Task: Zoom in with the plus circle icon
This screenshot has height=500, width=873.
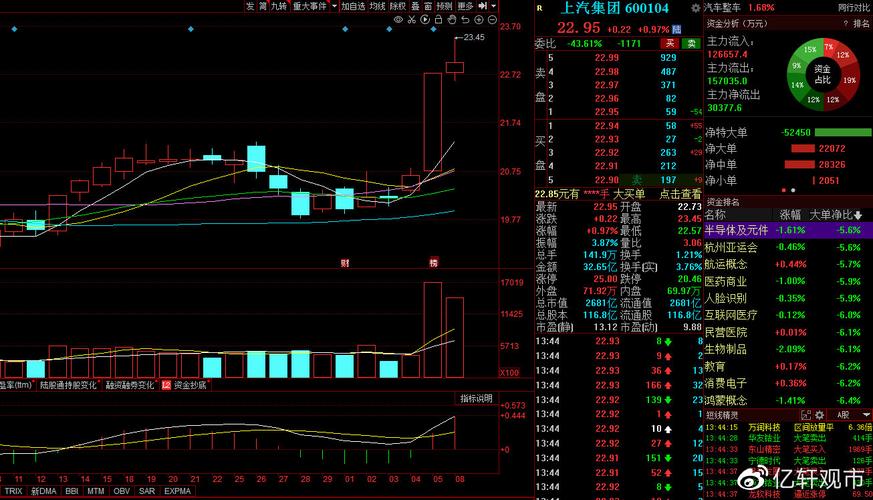Action: click(x=479, y=20)
